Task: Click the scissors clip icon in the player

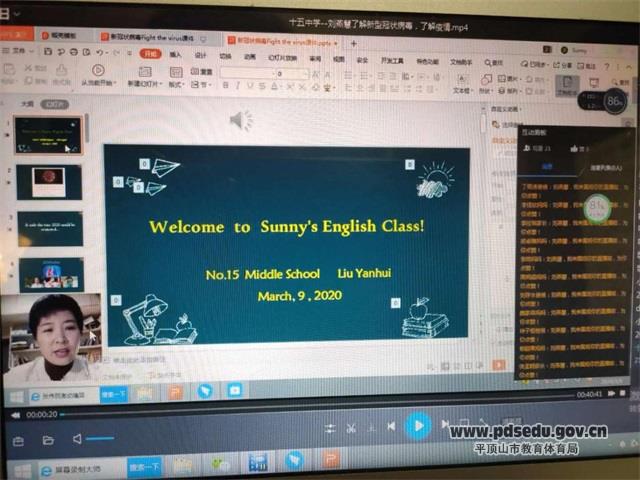Action: click(x=351, y=428)
